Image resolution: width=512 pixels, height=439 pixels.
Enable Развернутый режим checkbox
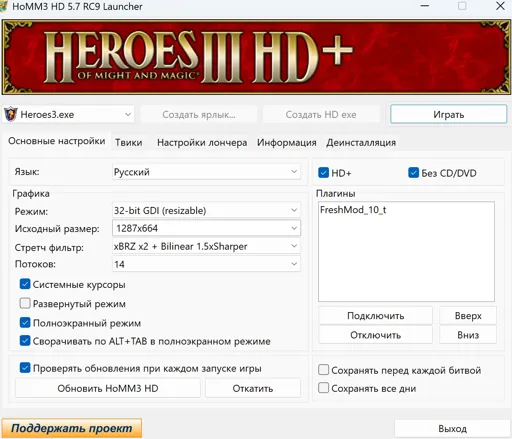point(25,303)
